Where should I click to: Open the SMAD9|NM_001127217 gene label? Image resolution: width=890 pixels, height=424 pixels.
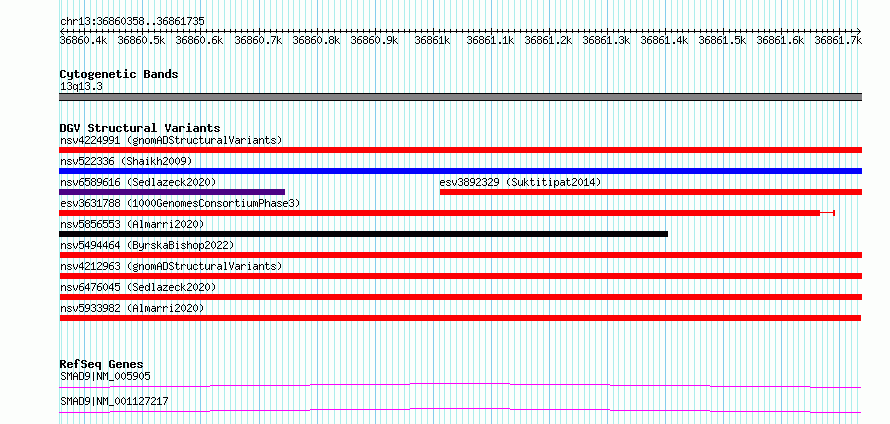tap(114, 401)
